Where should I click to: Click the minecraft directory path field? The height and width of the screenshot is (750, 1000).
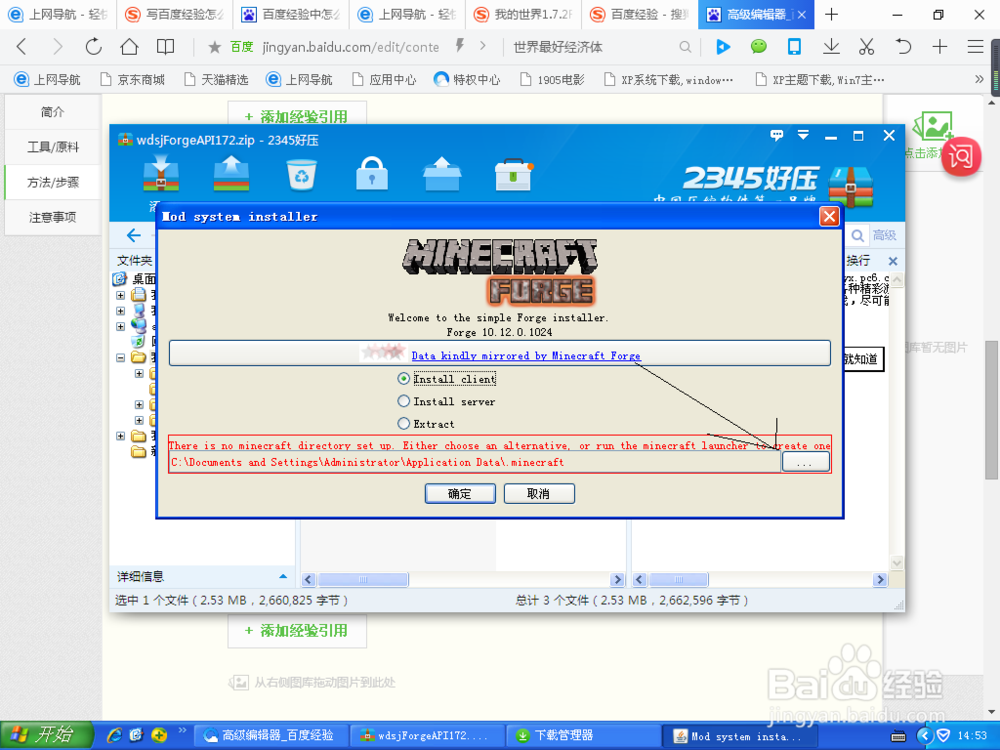point(475,462)
